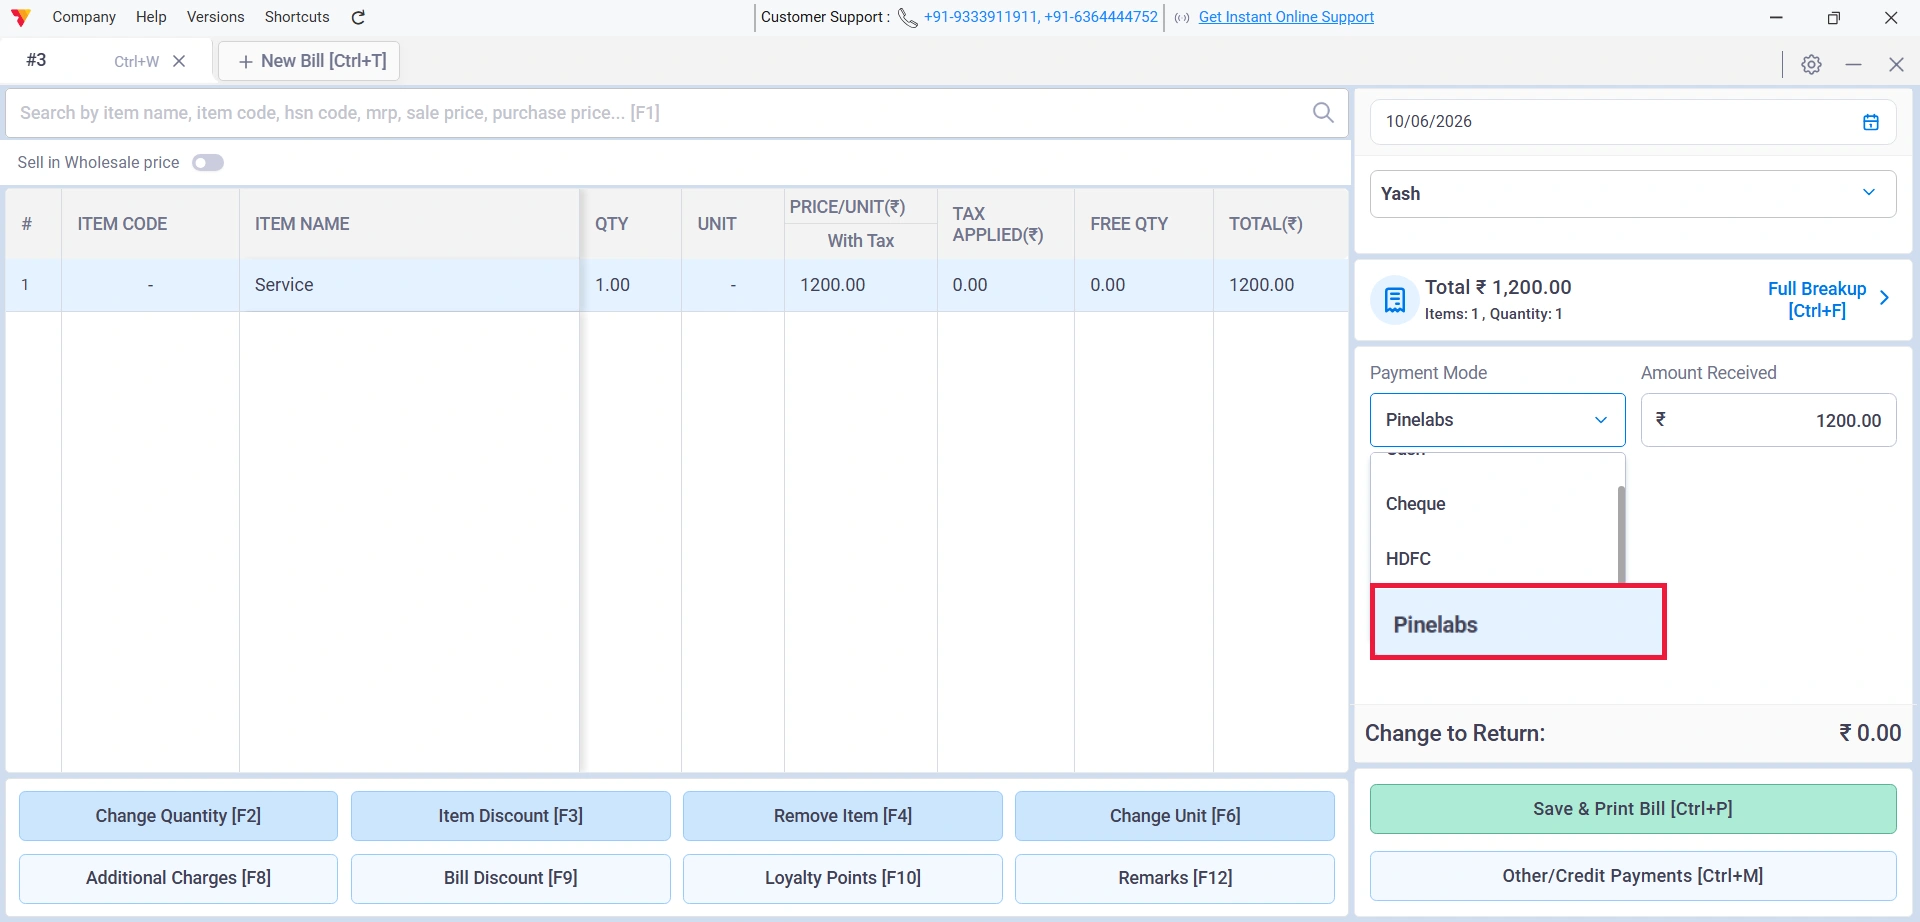
Task: Close bill tab #3 with X
Action: [179, 61]
